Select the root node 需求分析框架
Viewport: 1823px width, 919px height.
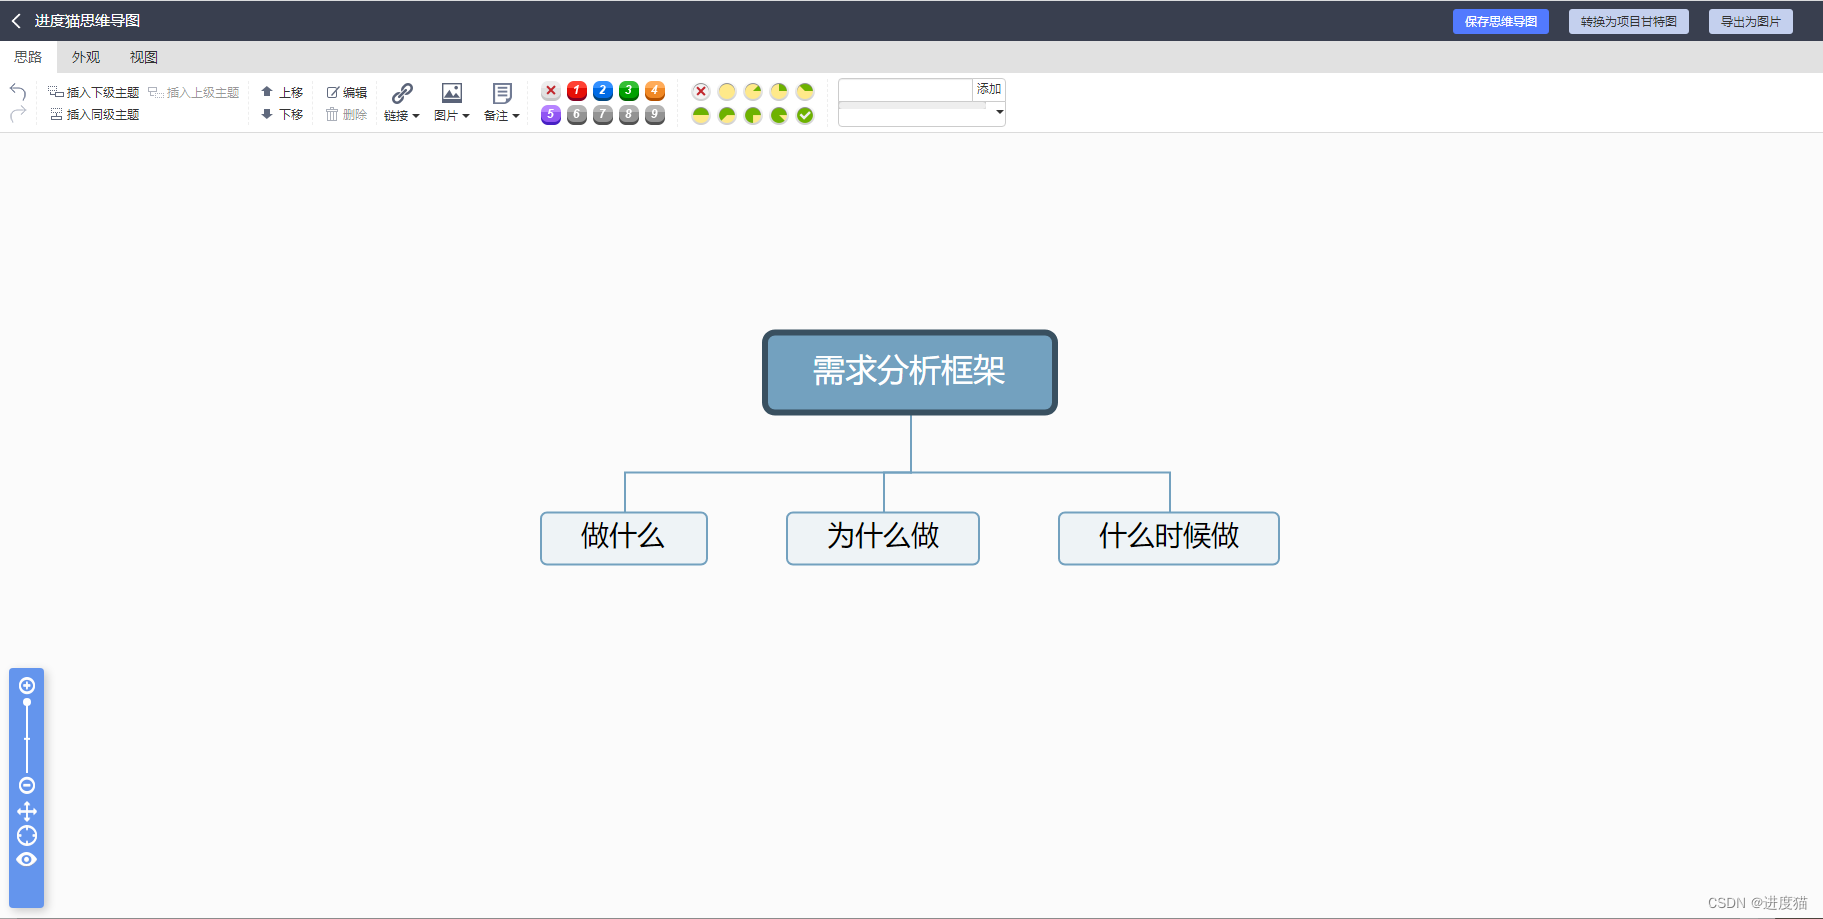[x=910, y=372]
